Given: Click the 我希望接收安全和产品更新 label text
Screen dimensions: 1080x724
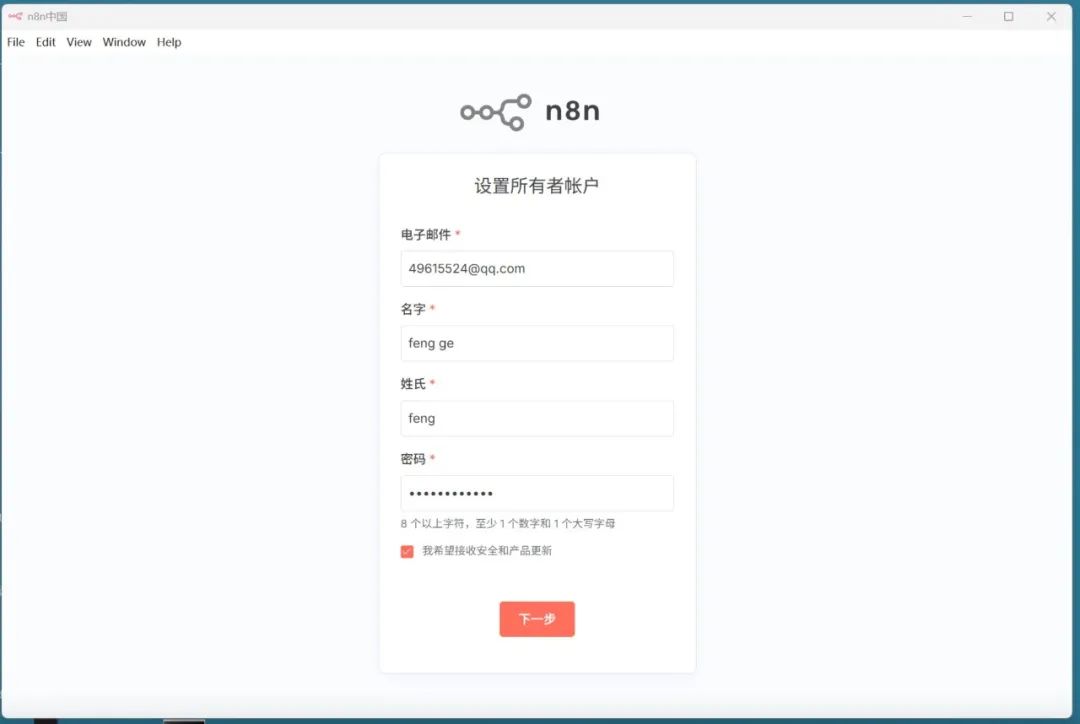Looking at the screenshot, I should point(487,550).
